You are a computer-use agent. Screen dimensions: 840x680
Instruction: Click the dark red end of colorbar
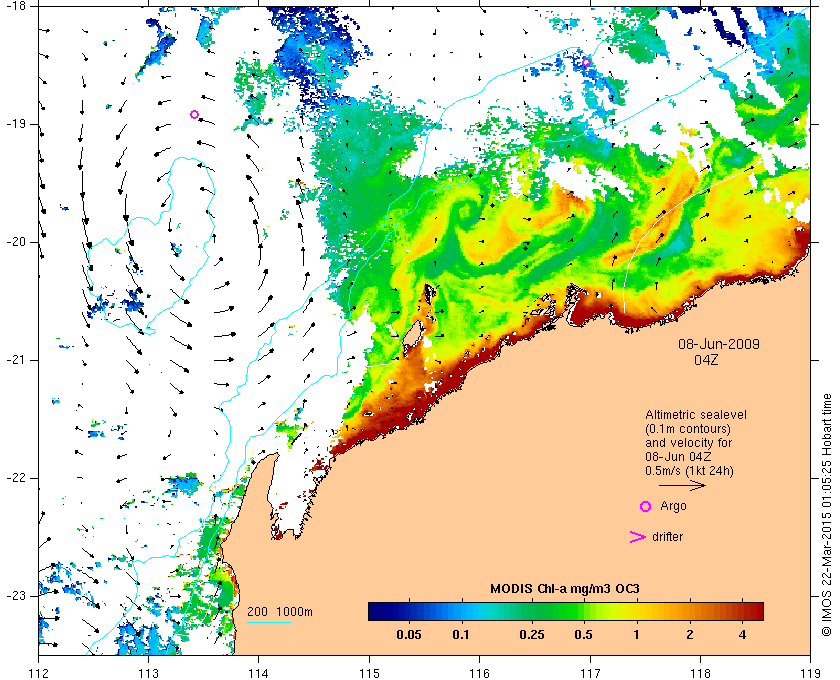pyautogui.click(x=754, y=611)
